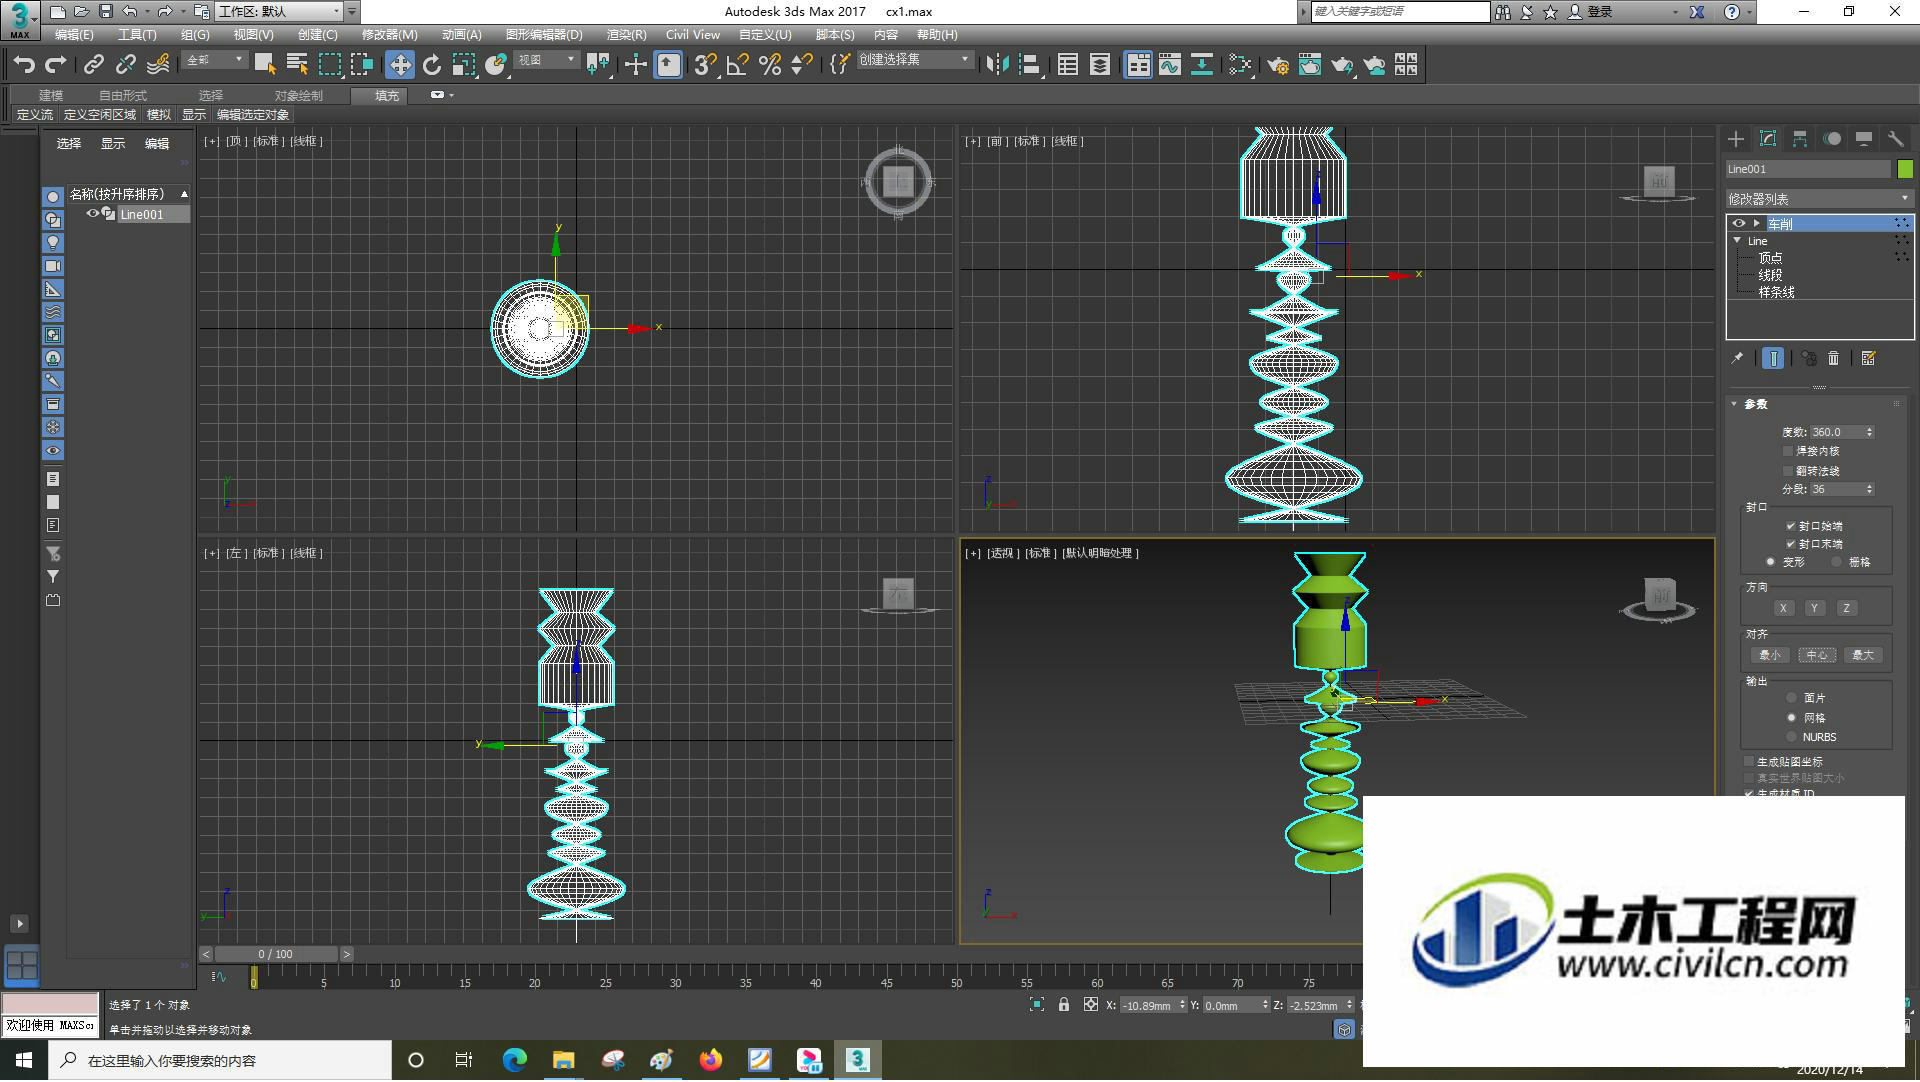
Task: Uncheck the 封口始端 checkbox
Action: [1790, 526]
